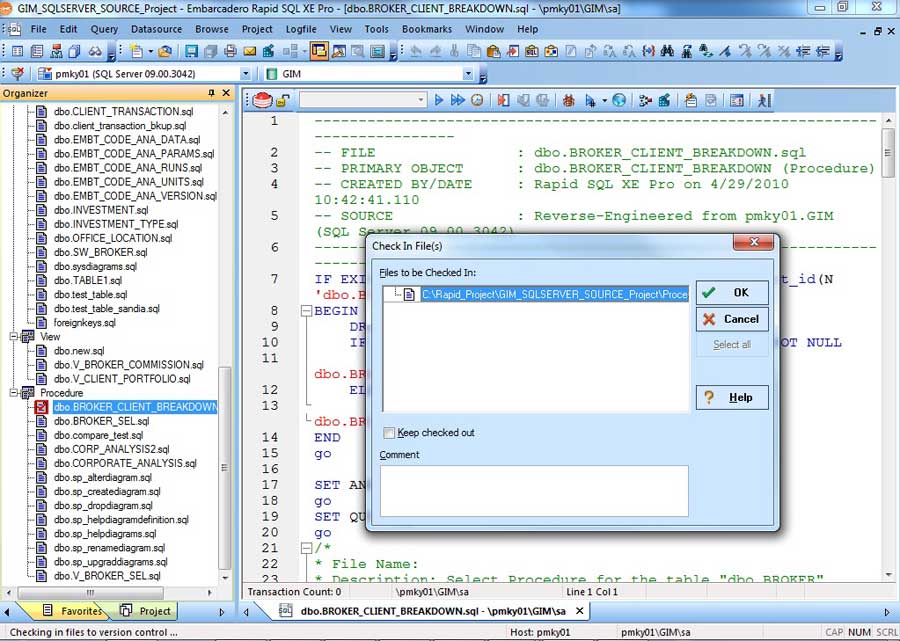
Task: Click the Paste clipboard toolbar icon
Action: (x=494, y=51)
